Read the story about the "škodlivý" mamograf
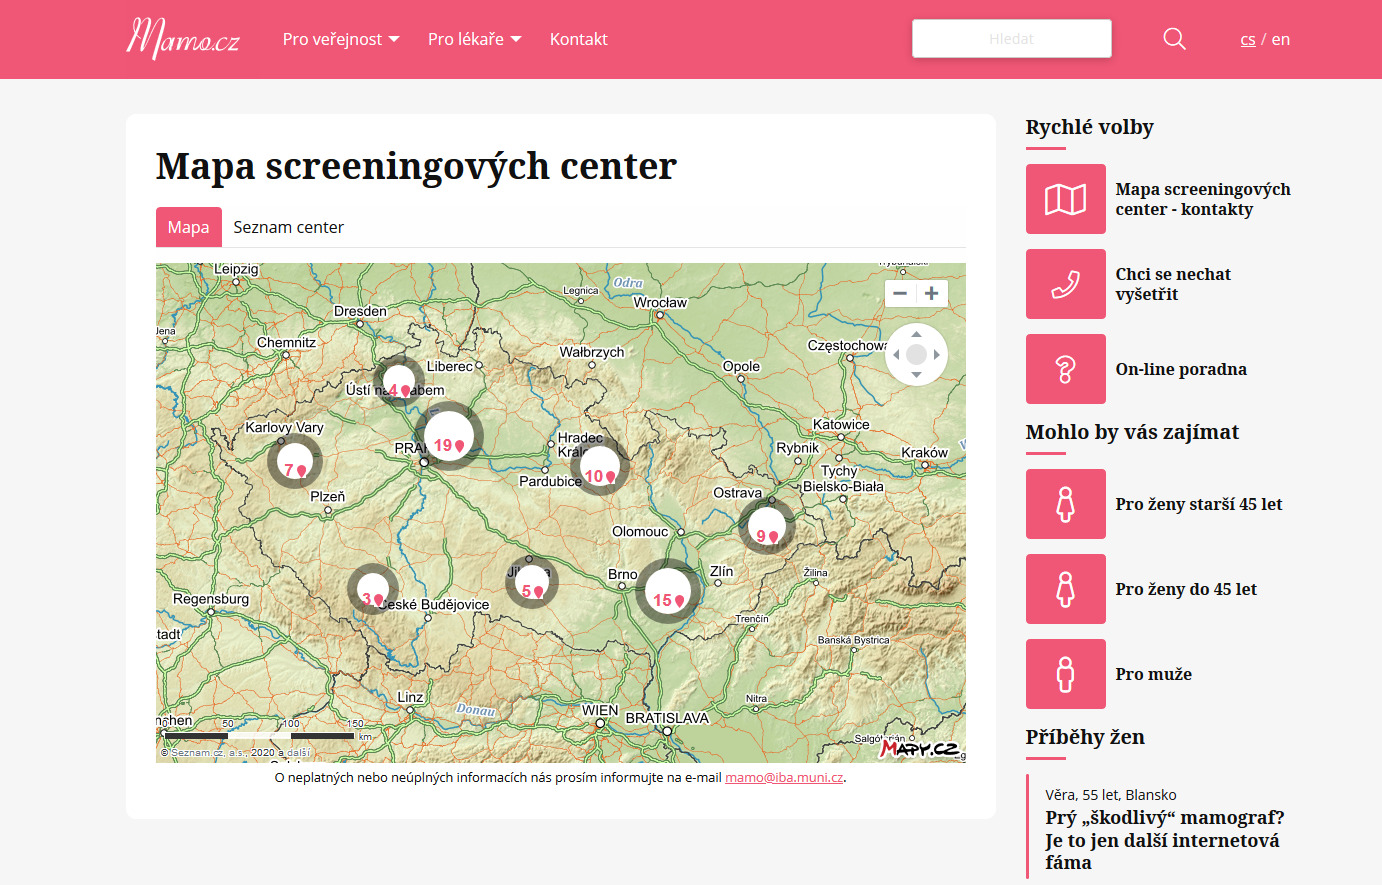The image size is (1382, 885). (1165, 840)
